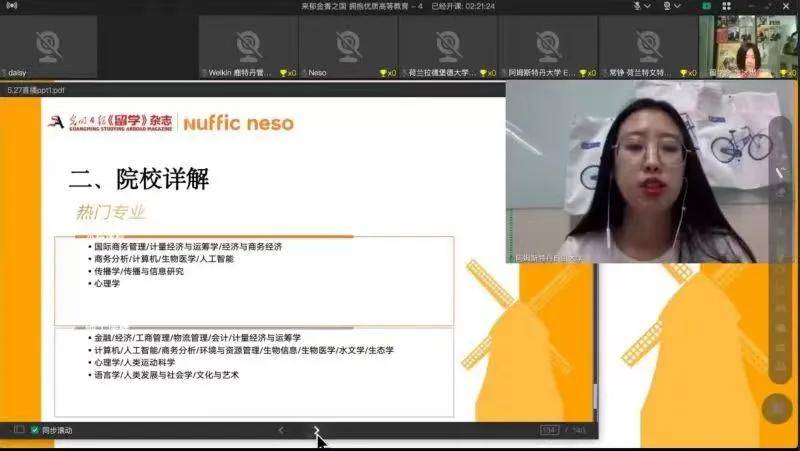Open the microphone options dropdown arrow
Image resolution: width=800 pixels, height=451 pixels.
[x=648, y=6]
